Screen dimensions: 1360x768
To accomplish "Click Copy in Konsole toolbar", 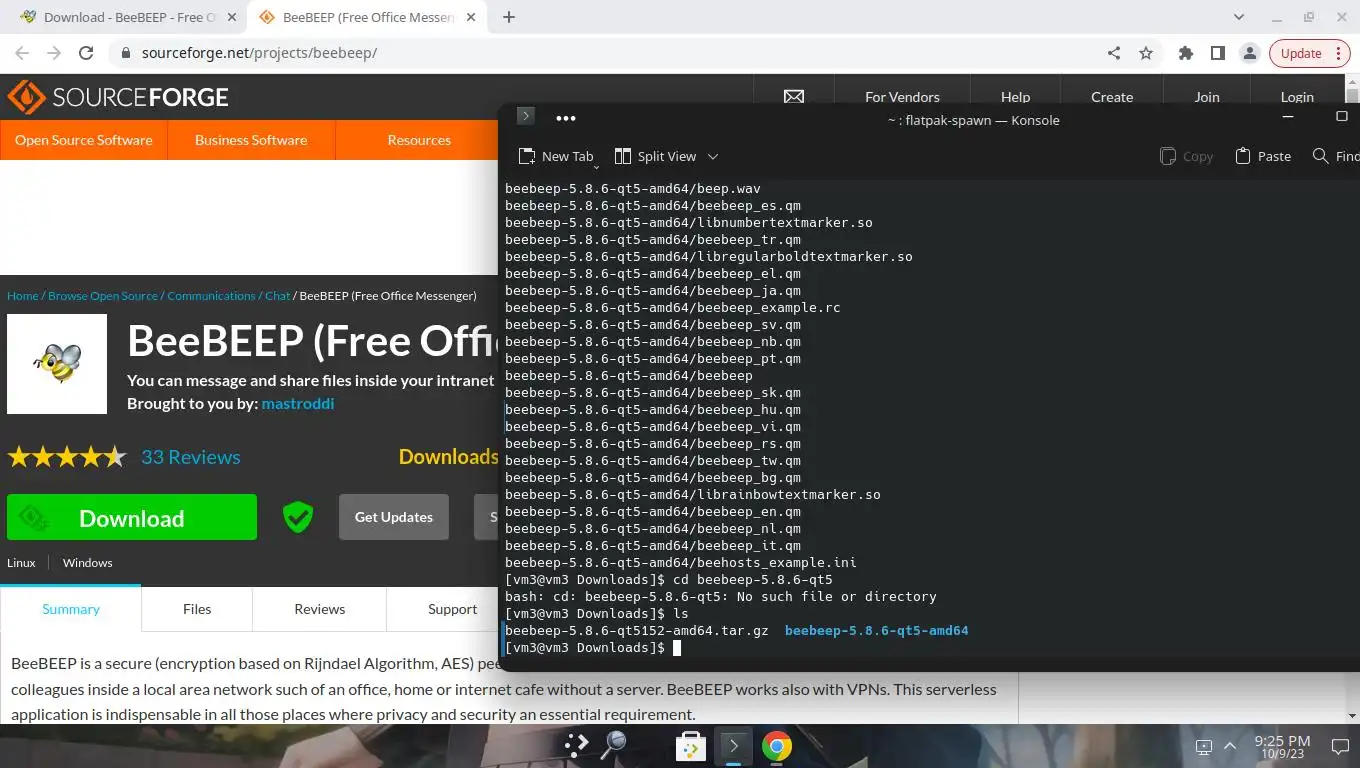I will (1186, 156).
